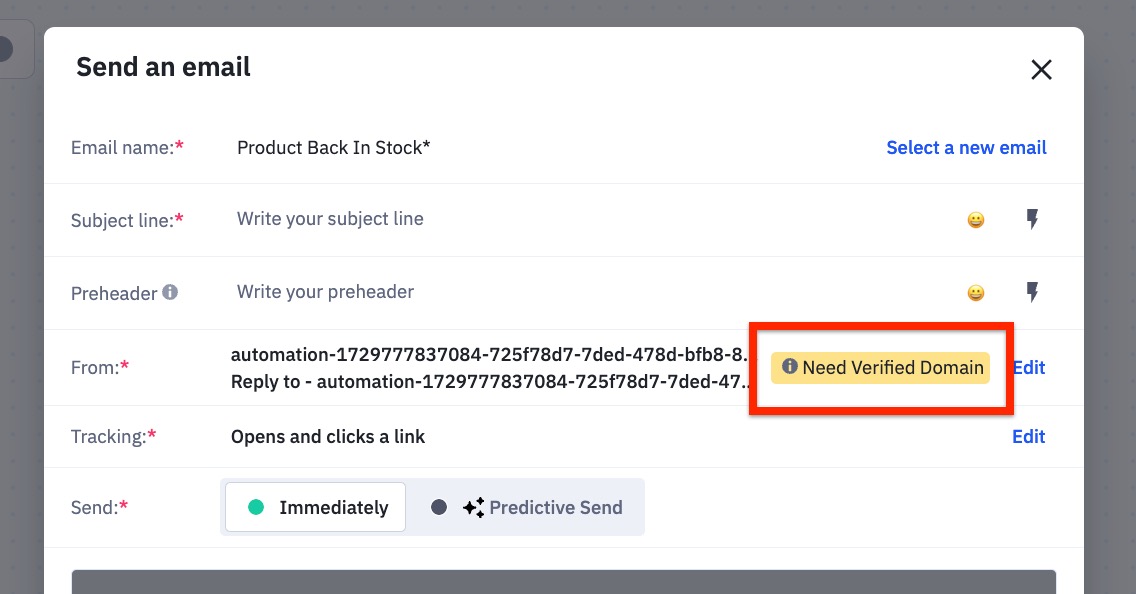This screenshot has height=594, width=1136.
Task: Edit the From sender details
Action: (x=1029, y=367)
